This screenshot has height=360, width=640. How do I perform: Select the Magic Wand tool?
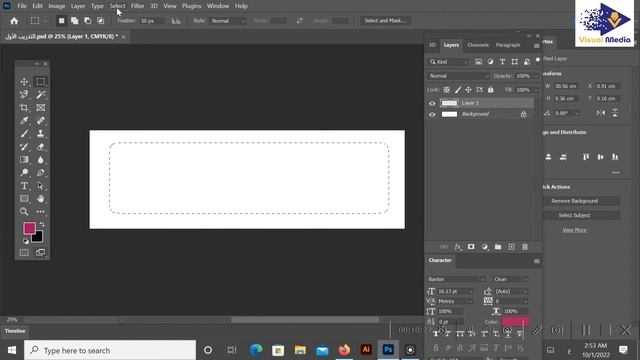pos(40,95)
